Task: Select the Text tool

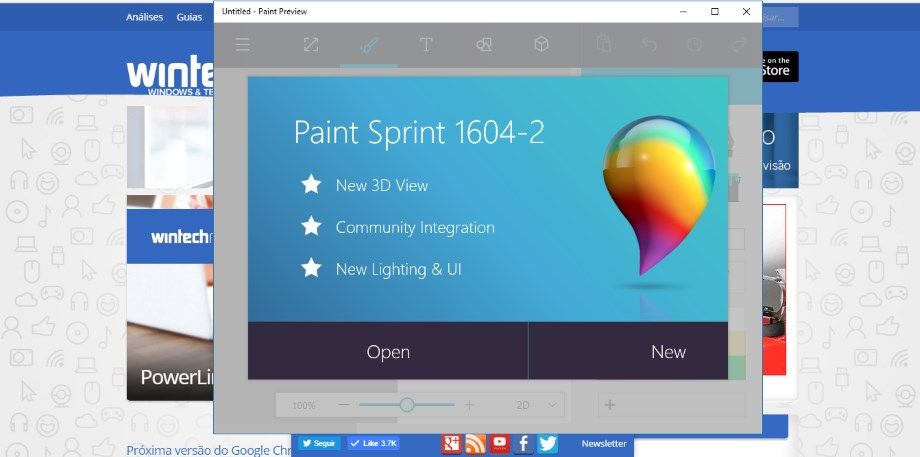Action: click(426, 45)
